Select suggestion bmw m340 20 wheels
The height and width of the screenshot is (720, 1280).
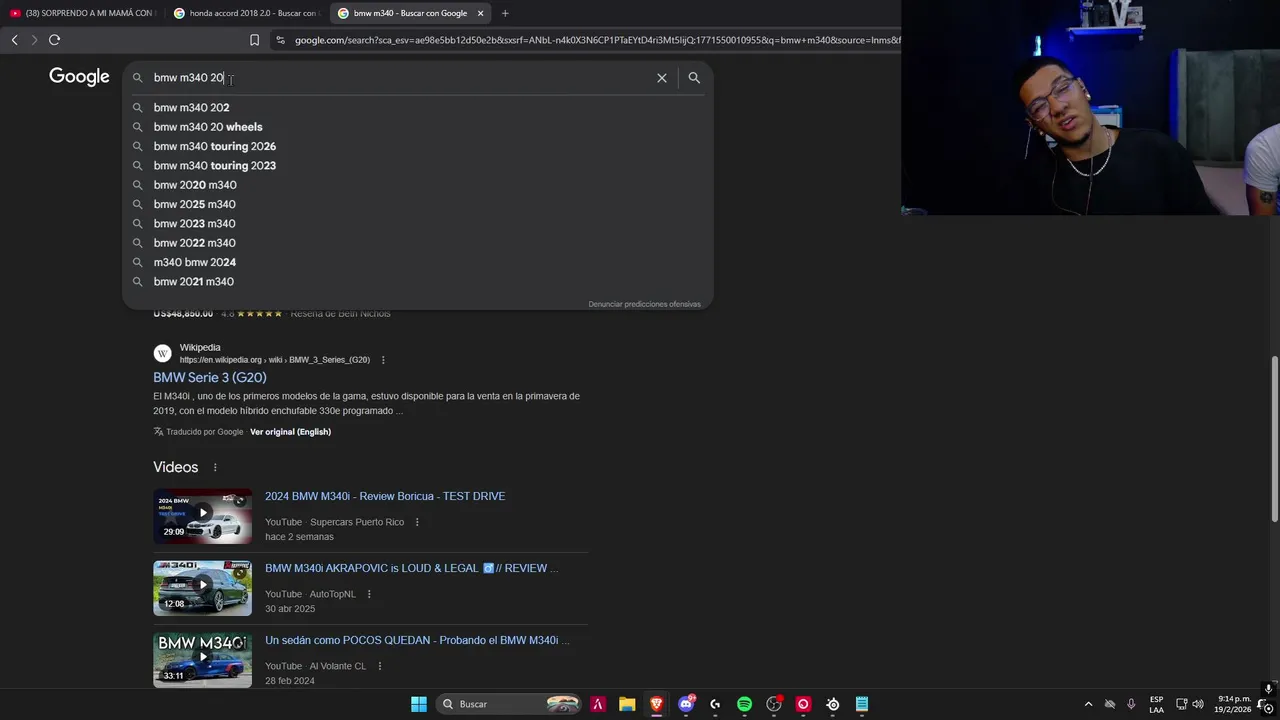click(418, 127)
